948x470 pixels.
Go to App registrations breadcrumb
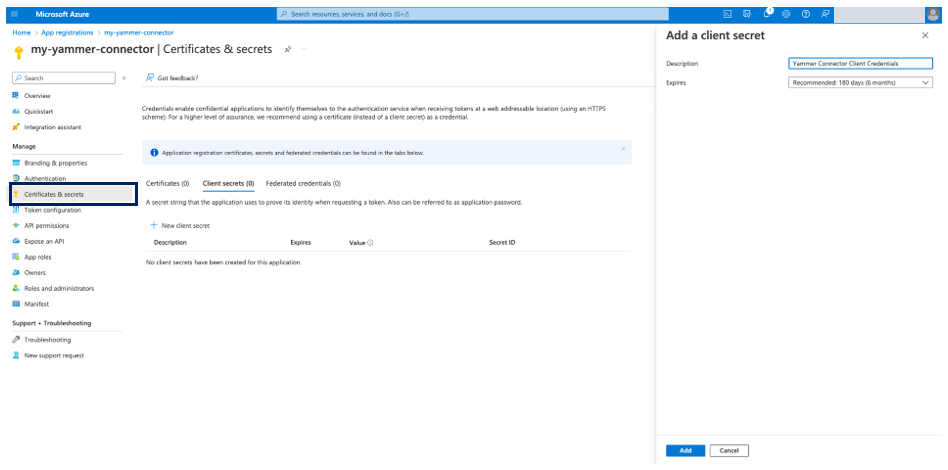67,33
